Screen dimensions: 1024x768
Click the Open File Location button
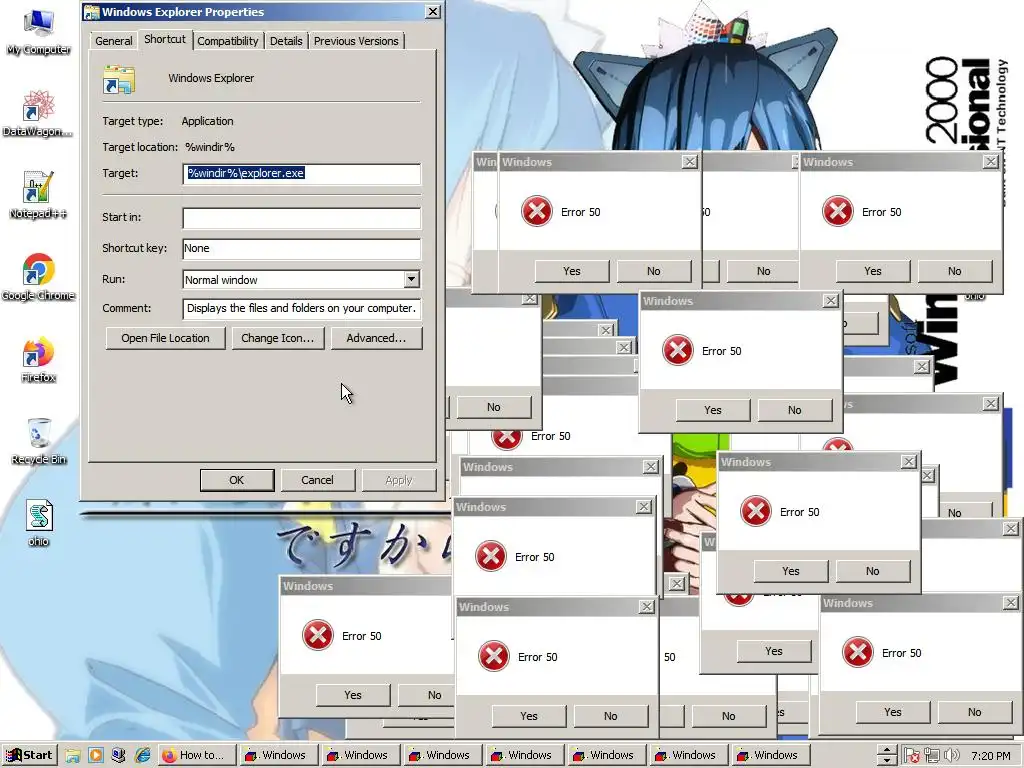tap(165, 338)
